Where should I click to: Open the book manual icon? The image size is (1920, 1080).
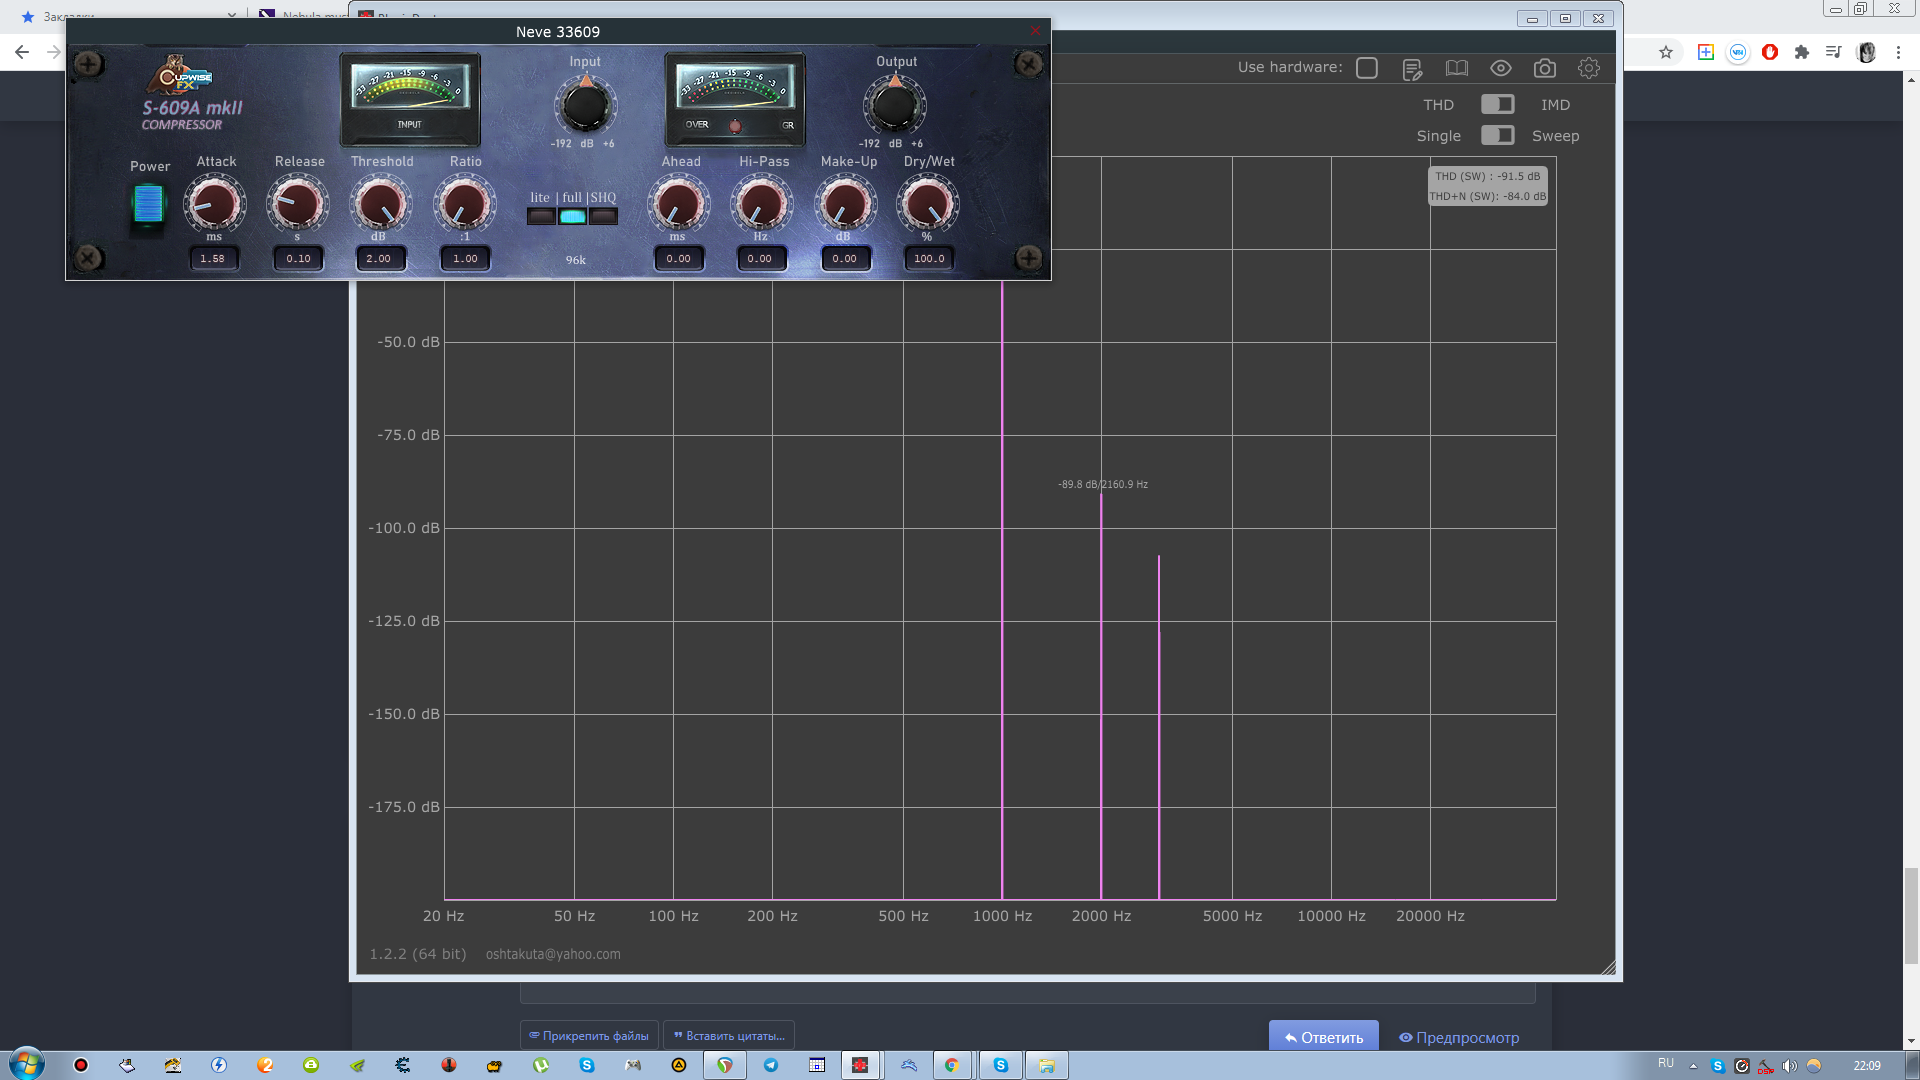click(x=1456, y=68)
